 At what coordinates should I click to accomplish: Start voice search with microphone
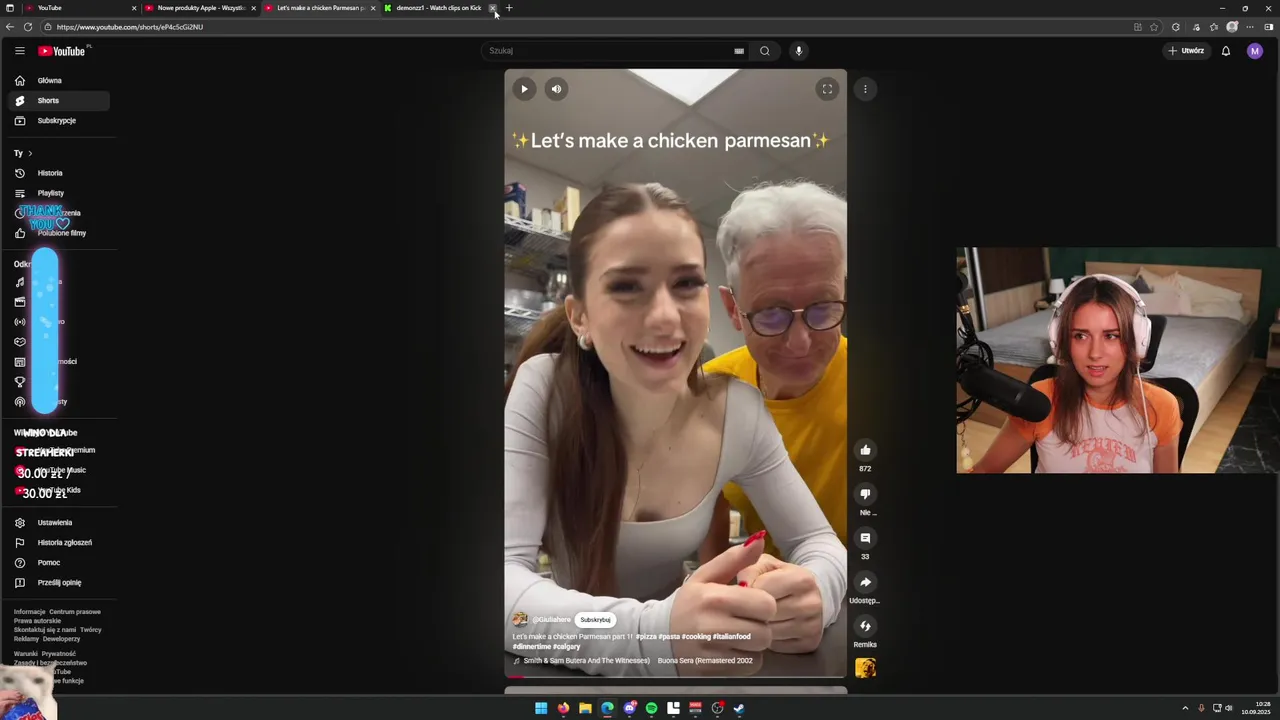pyautogui.click(x=798, y=51)
